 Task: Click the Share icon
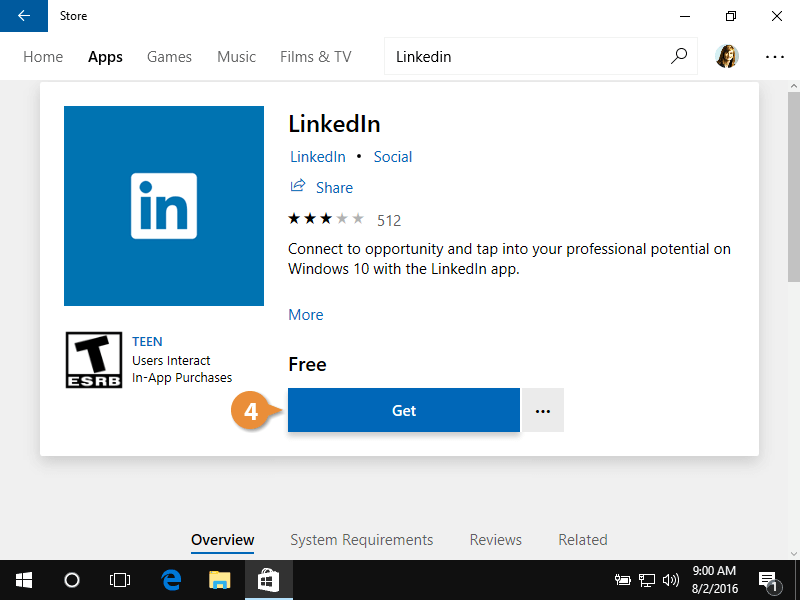point(298,186)
